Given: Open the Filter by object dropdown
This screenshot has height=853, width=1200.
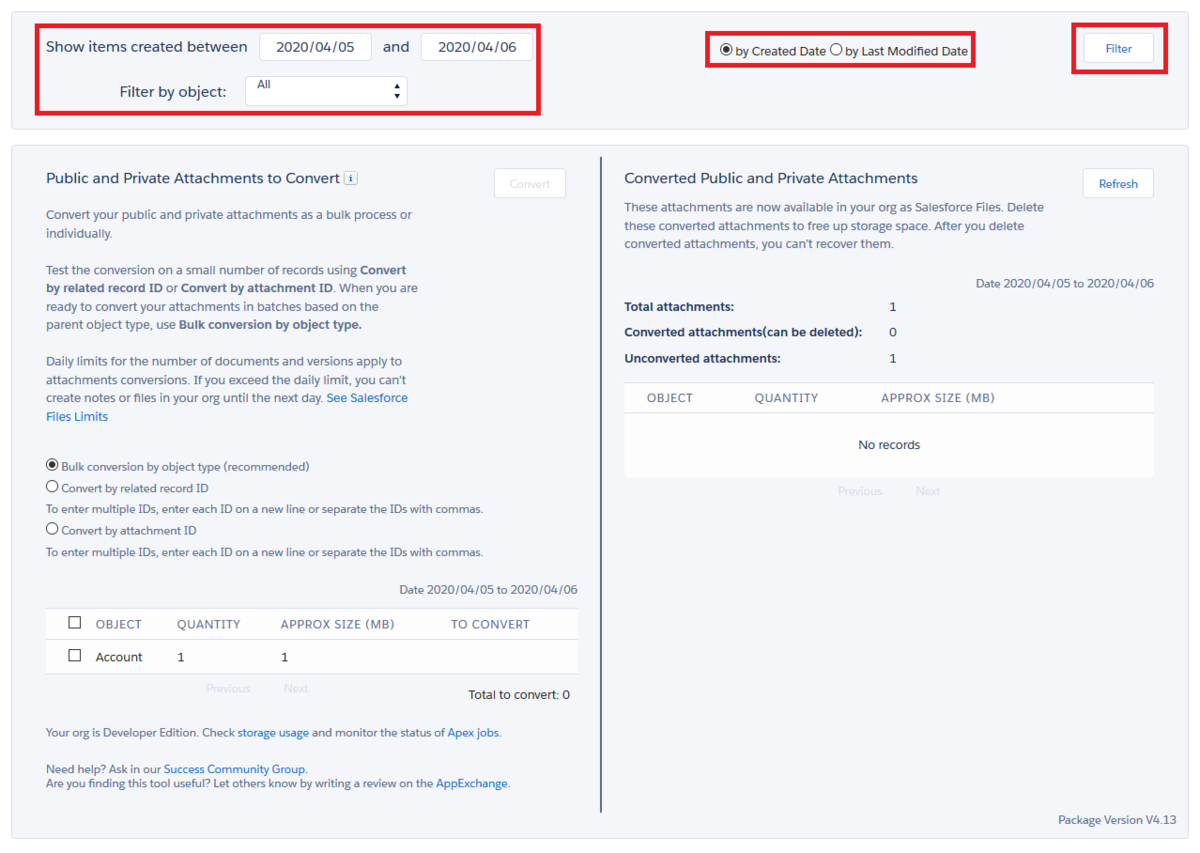Looking at the screenshot, I should pos(326,91).
